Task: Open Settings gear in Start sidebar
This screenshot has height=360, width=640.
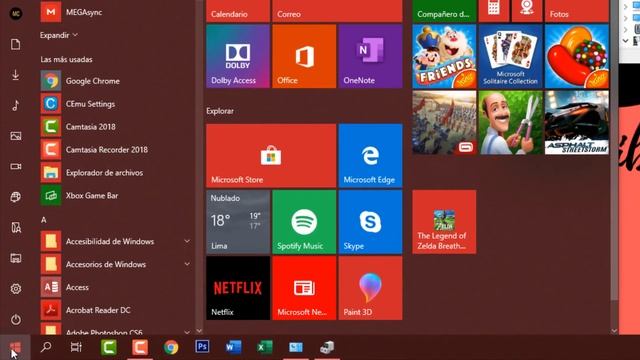Action: tap(16, 289)
